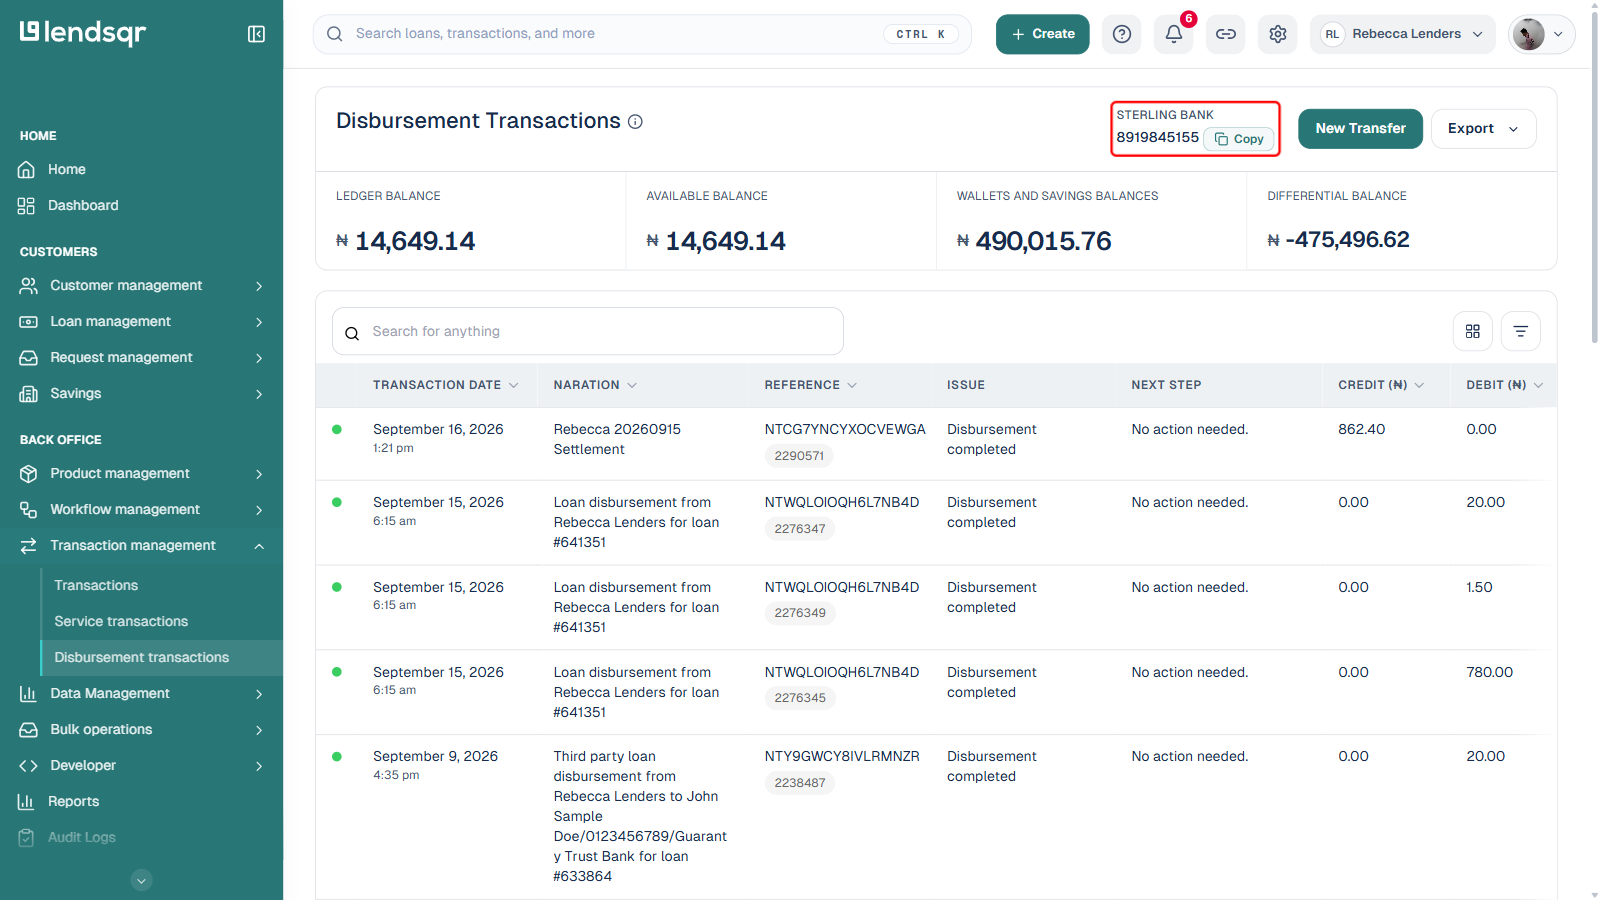This screenshot has width=1600, height=900.
Task: Click the Audit Logs clipboard icon
Action: tap(27, 838)
